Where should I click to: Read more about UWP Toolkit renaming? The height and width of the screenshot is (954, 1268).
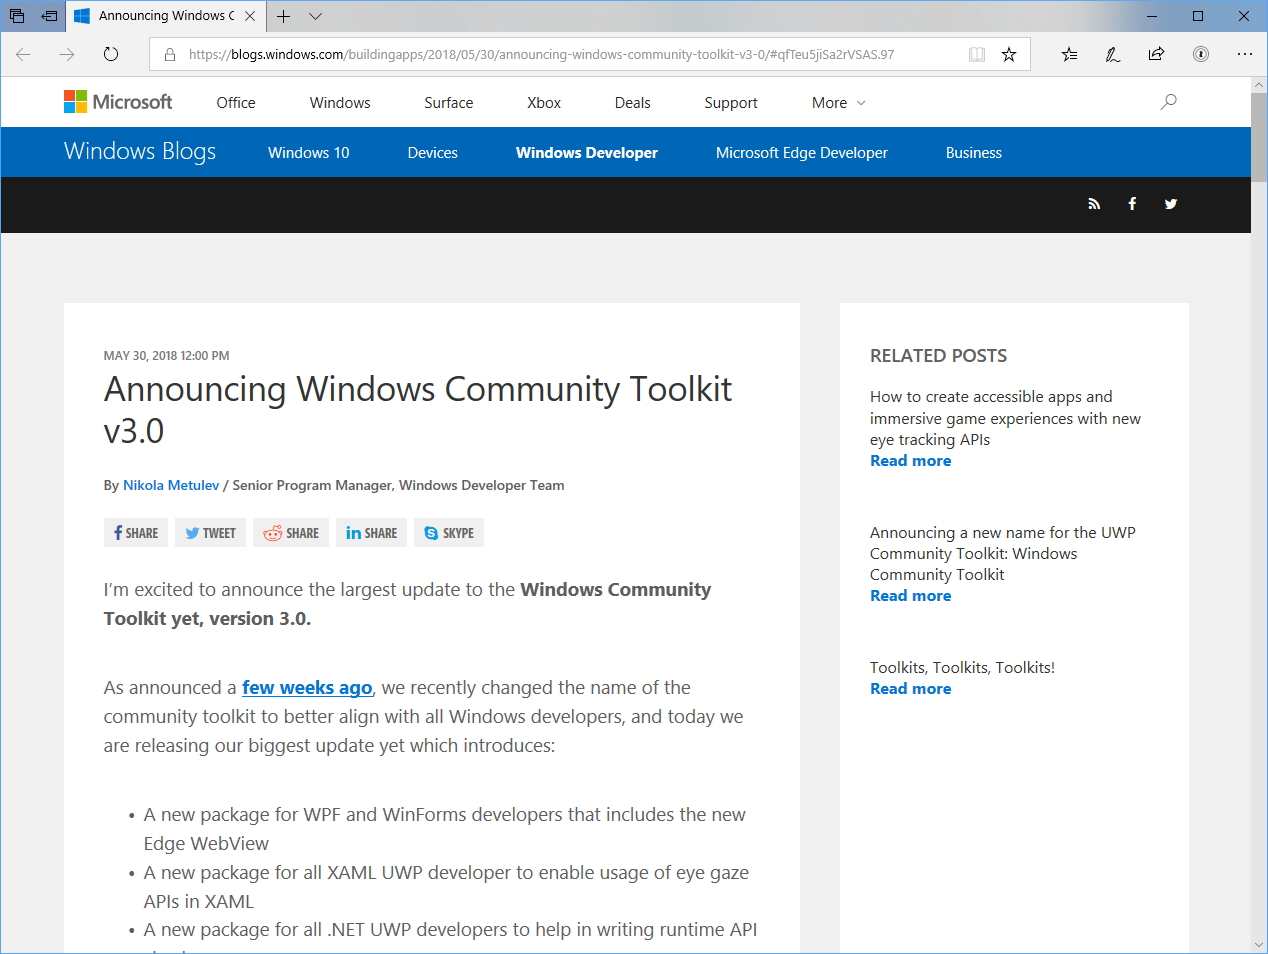[x=910, y=596]
